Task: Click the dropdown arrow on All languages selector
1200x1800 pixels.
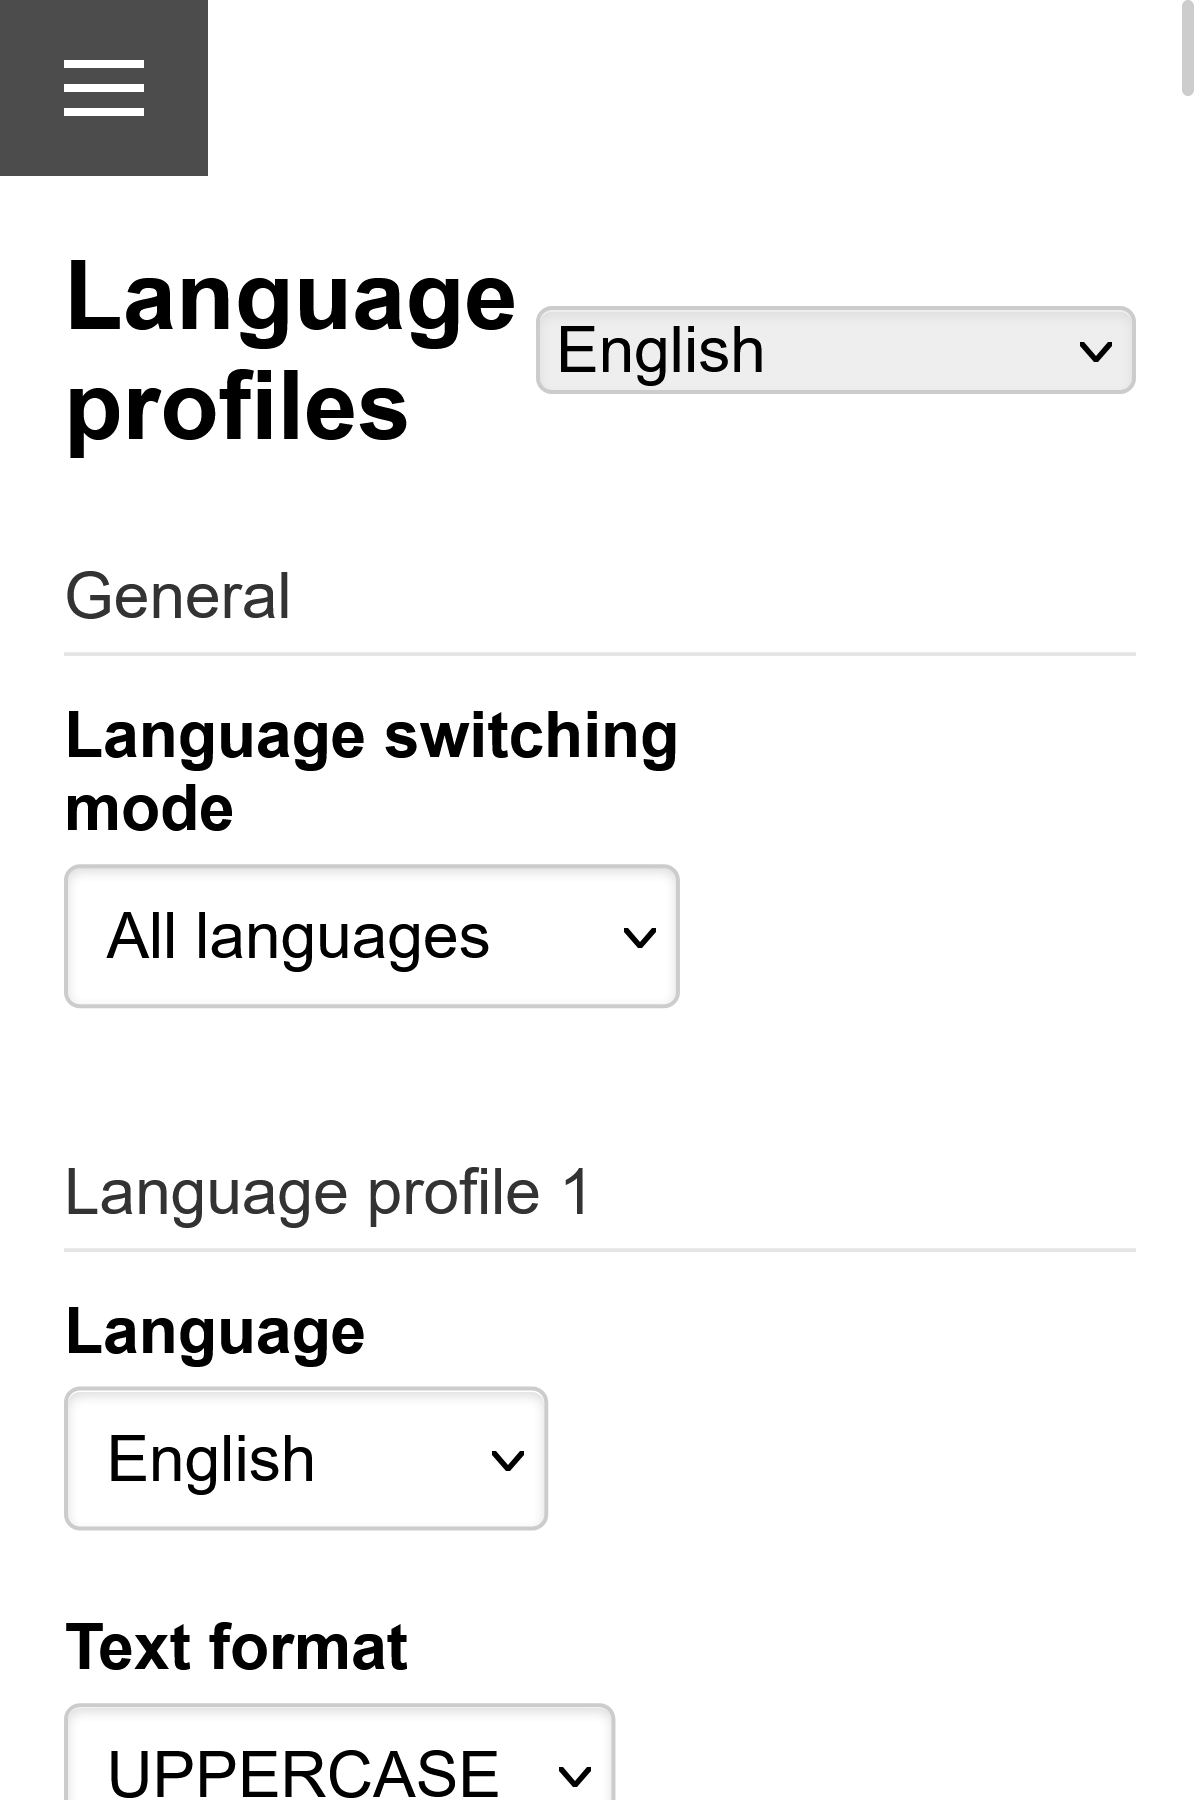Action: click(x=640, y=935)
